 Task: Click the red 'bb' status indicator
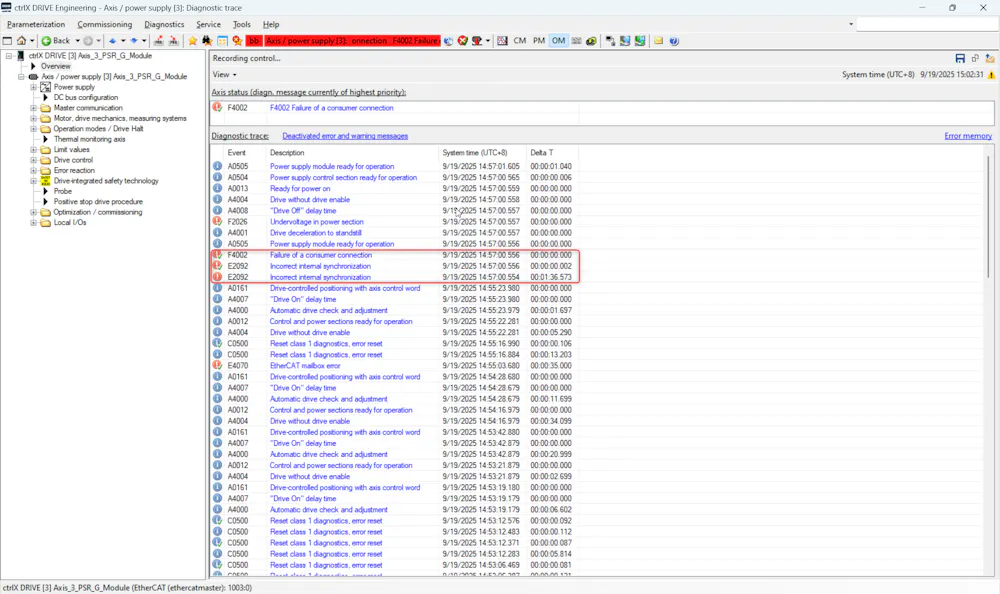[254, 41]
